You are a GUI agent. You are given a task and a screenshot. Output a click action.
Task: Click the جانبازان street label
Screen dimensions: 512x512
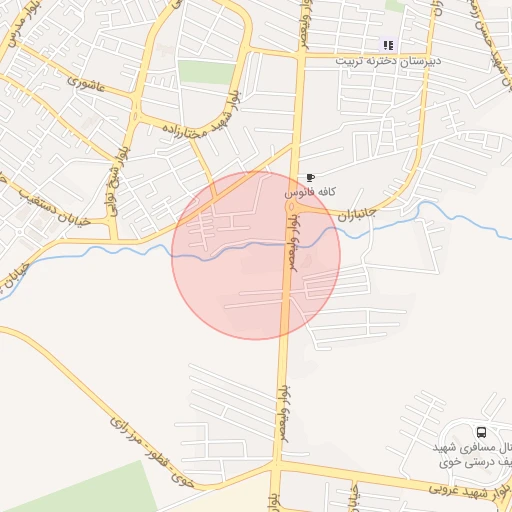click(x=357, y=215)
